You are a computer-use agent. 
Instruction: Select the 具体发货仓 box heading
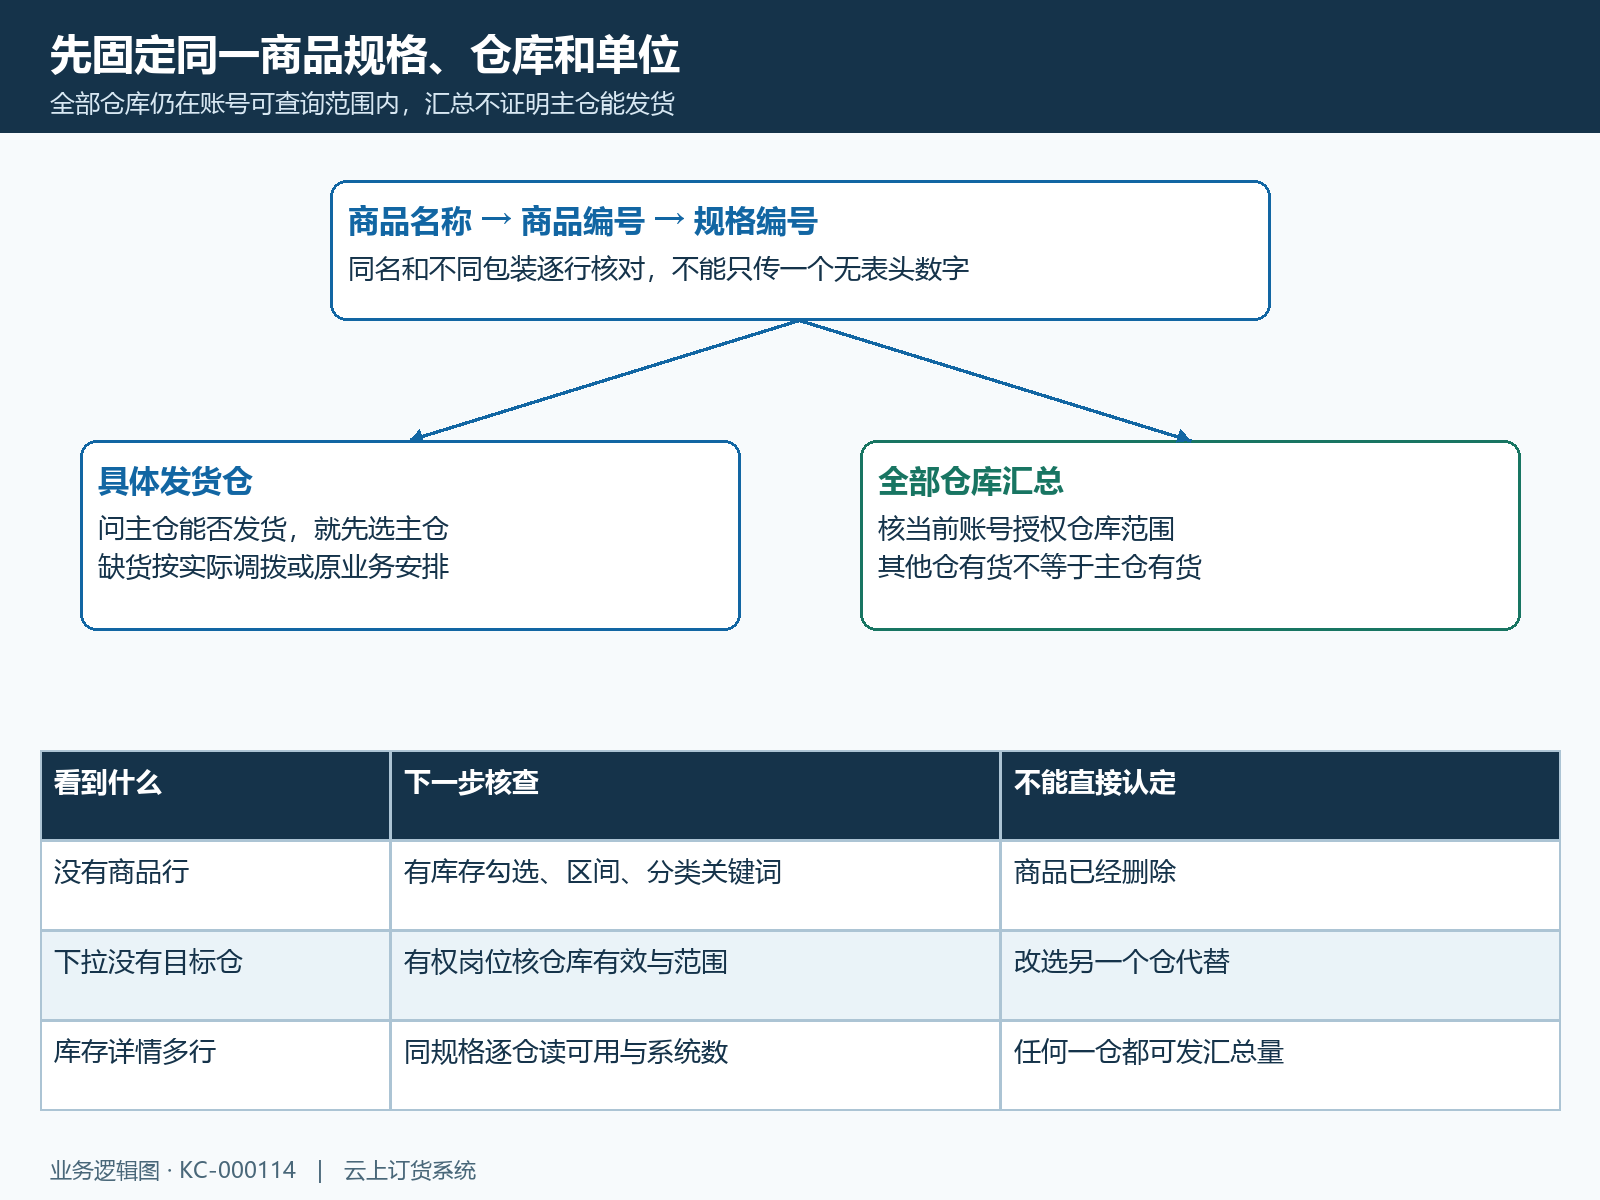[x=175, y=481]
